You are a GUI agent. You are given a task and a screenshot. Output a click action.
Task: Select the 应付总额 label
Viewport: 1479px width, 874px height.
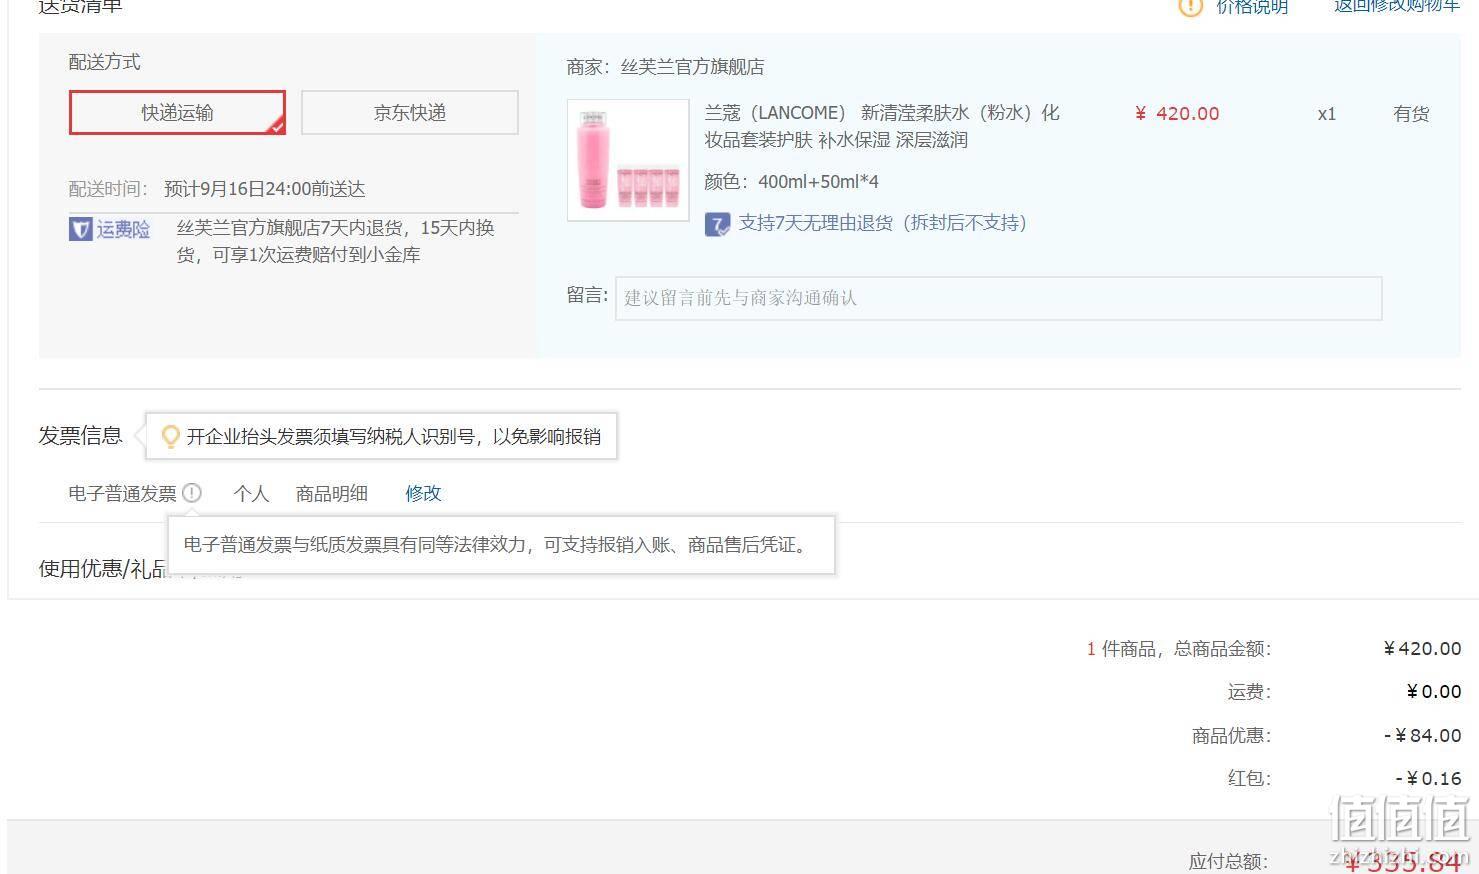(1228, 861)
